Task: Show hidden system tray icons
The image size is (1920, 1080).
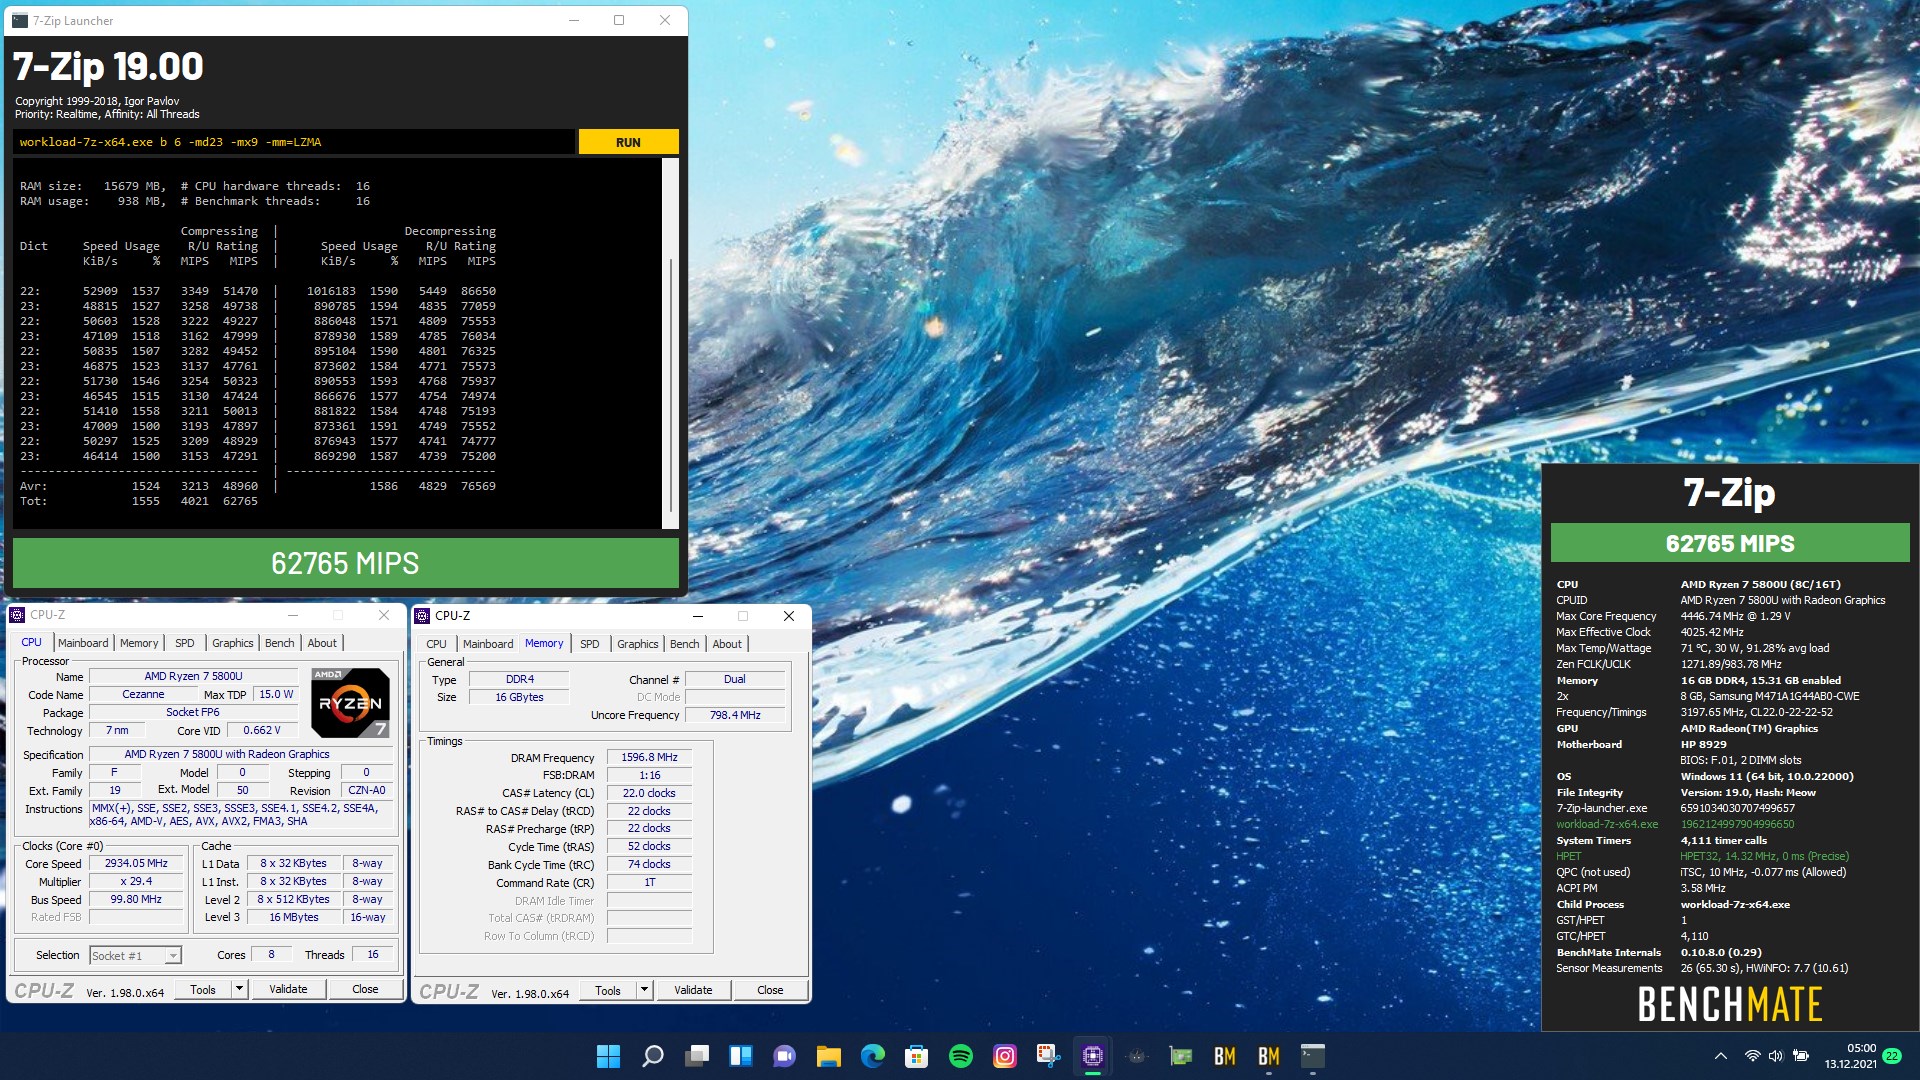Action: point(1720,1056)
